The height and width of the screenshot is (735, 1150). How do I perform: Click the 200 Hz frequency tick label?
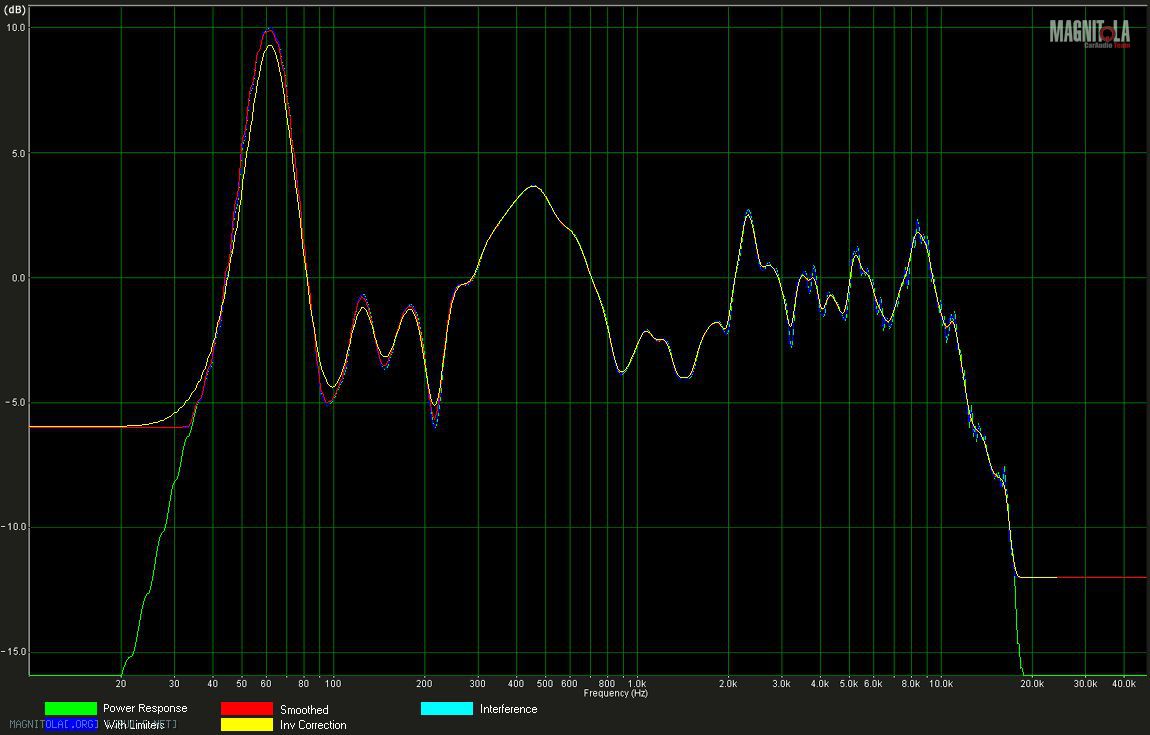[425, 684]
